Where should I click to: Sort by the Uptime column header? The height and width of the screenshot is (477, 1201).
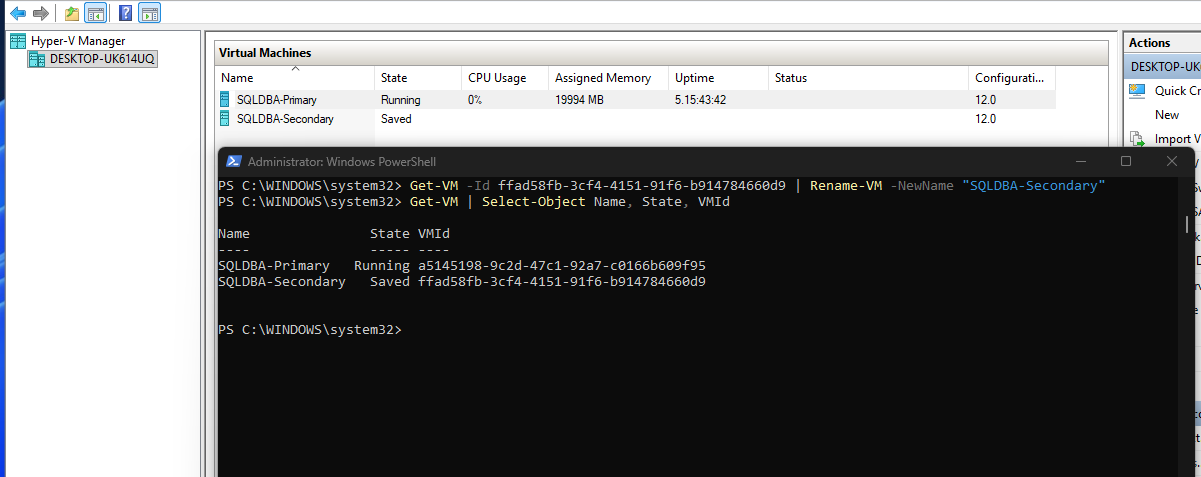(x=718, y=78)
